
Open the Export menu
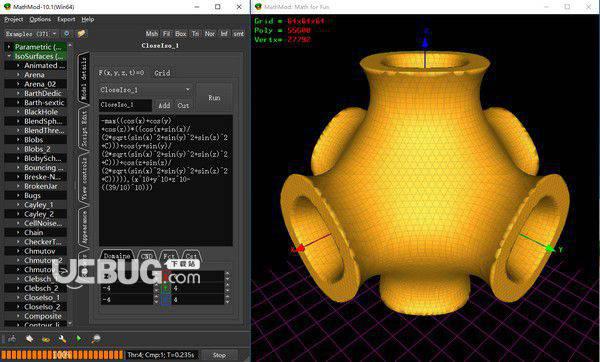[66, 19]
